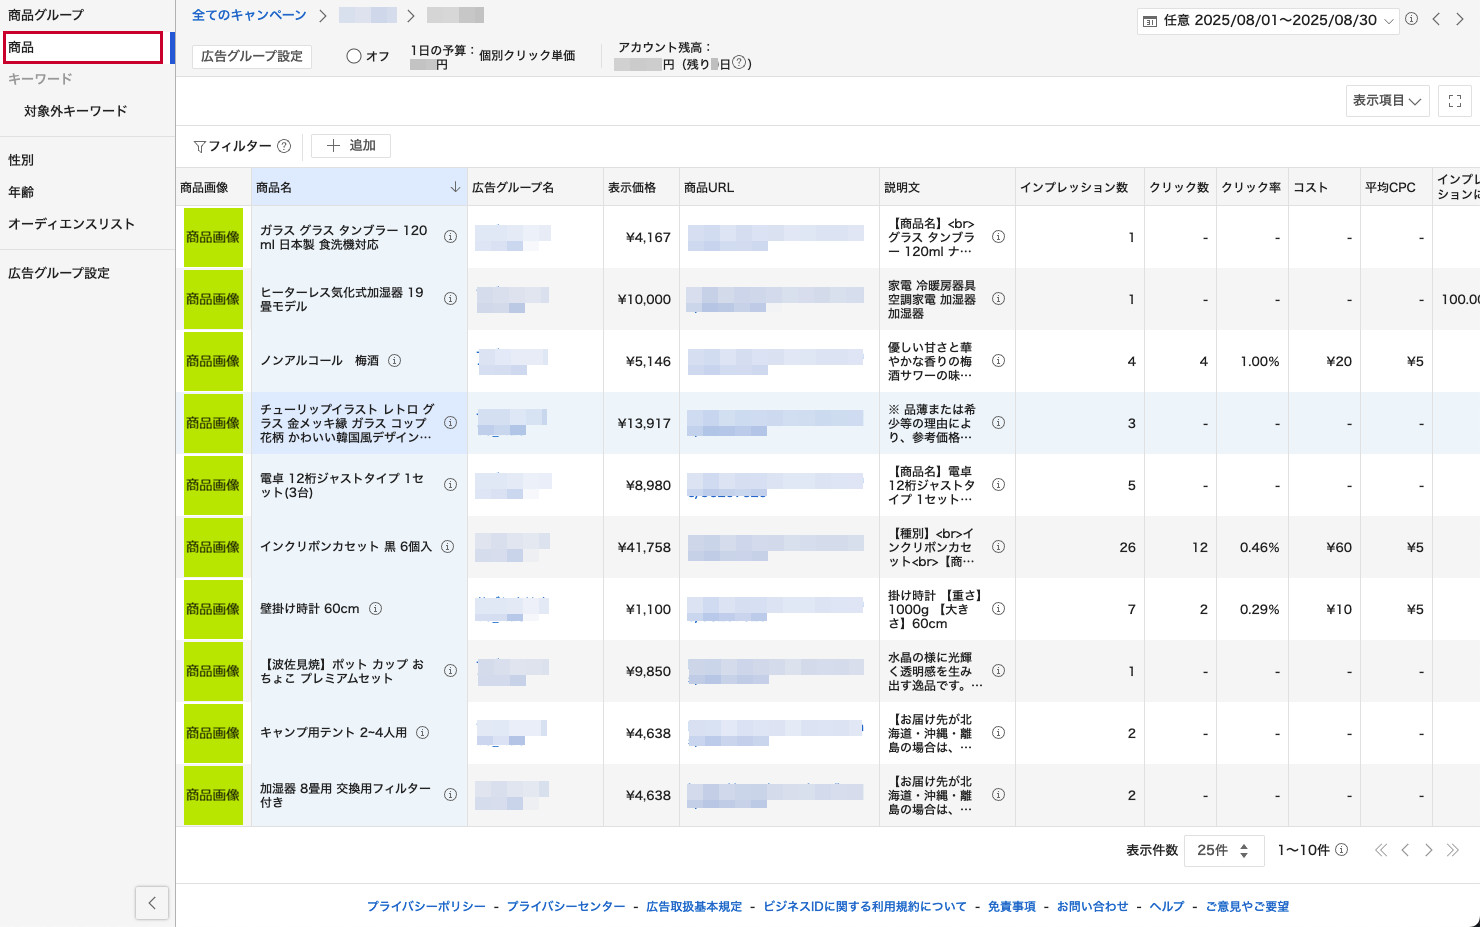Open ヘルプ footer link
The height and width of the screenshot is (927, 1480).
(1167, 906)
